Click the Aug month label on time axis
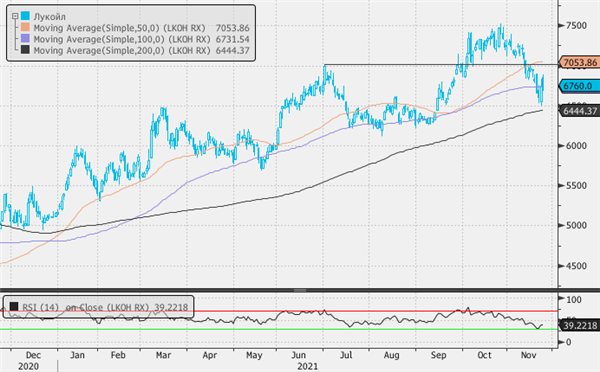The height and width of the screenshot is (372, 600). coord(391,356)
